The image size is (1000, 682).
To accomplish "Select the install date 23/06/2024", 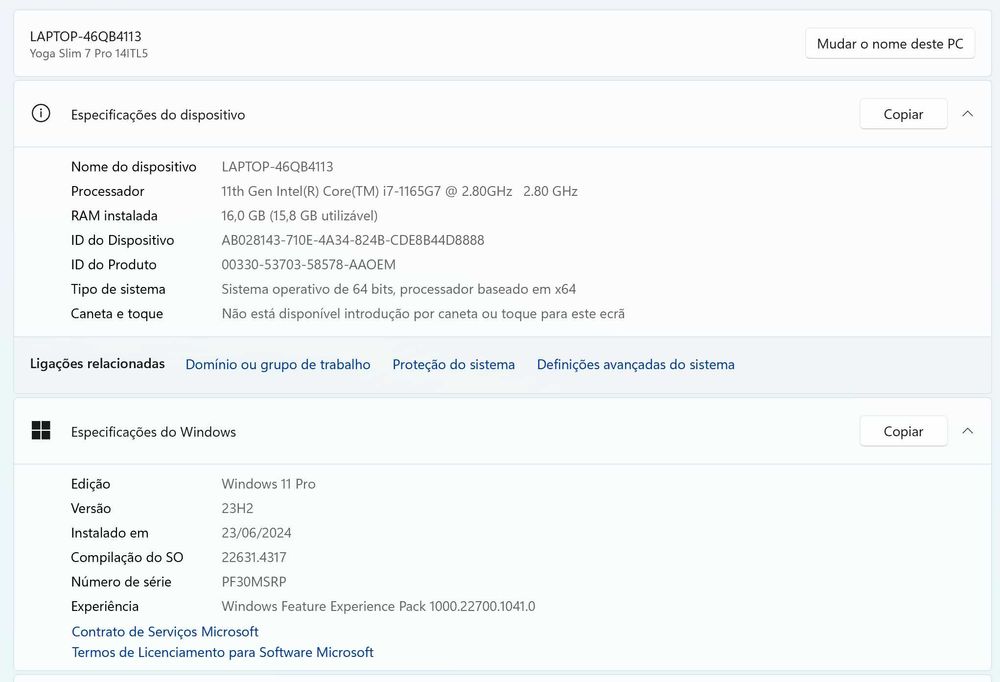I will [256, 533].
